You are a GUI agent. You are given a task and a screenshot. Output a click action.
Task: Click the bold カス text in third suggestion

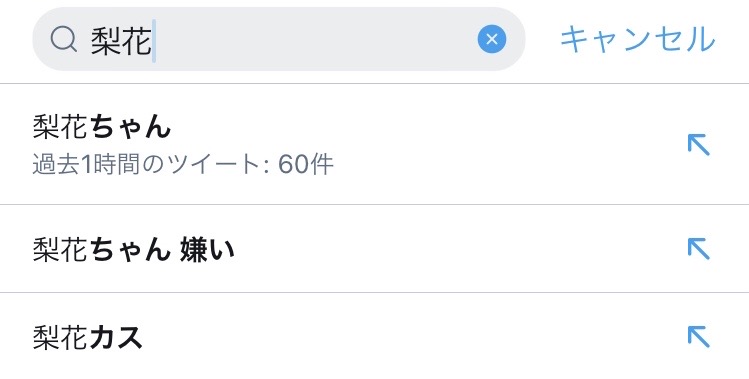click(116, 337)
